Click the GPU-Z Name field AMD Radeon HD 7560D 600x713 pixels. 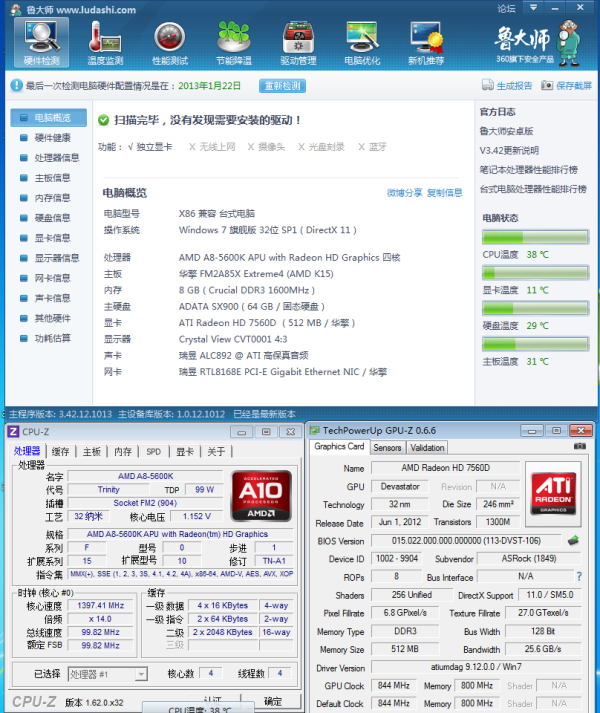pyautogui.click(x=445, y=468)
